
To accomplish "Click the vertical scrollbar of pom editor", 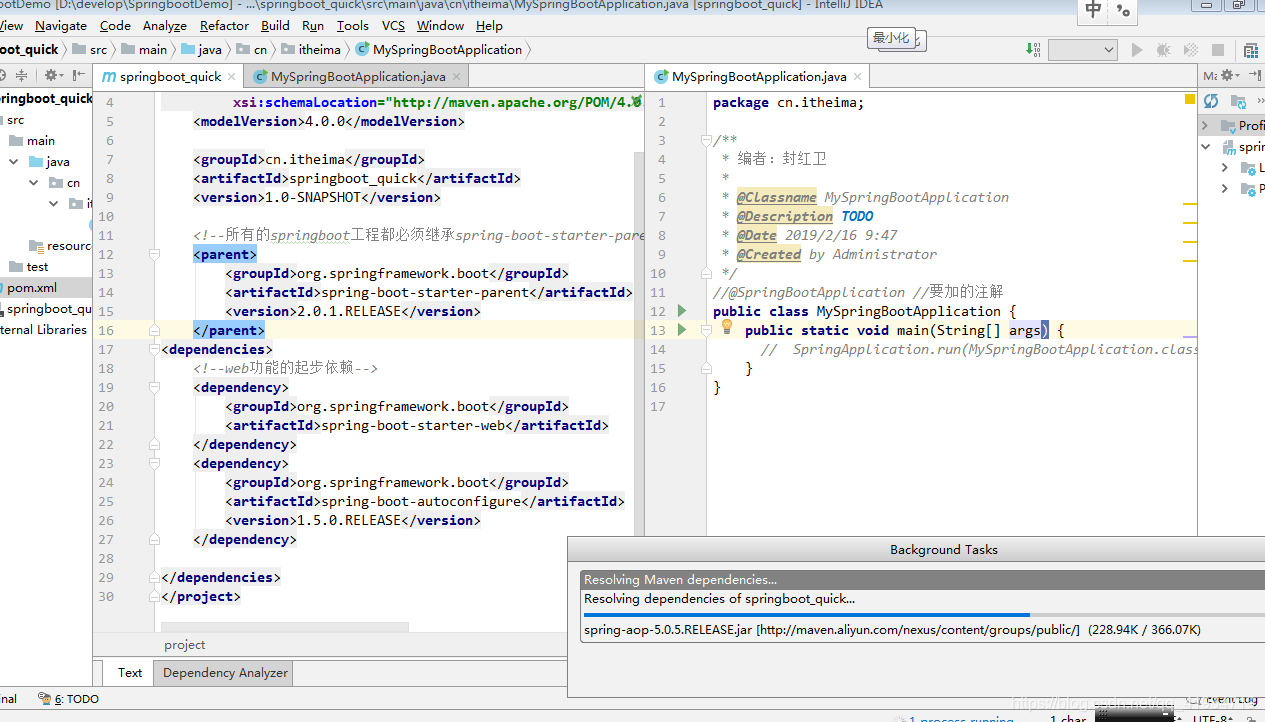I will [x=637, y=340].
